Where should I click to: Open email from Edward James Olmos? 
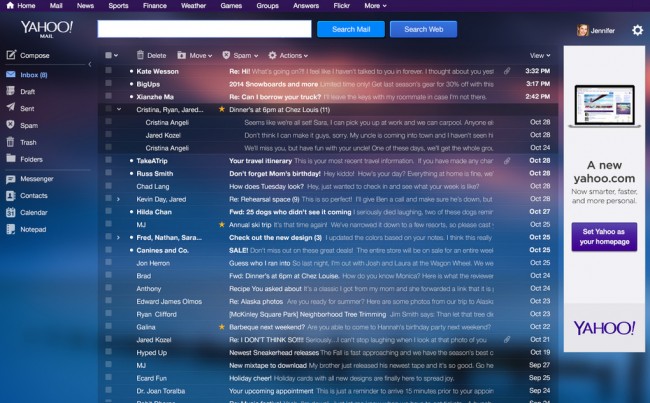327,301
